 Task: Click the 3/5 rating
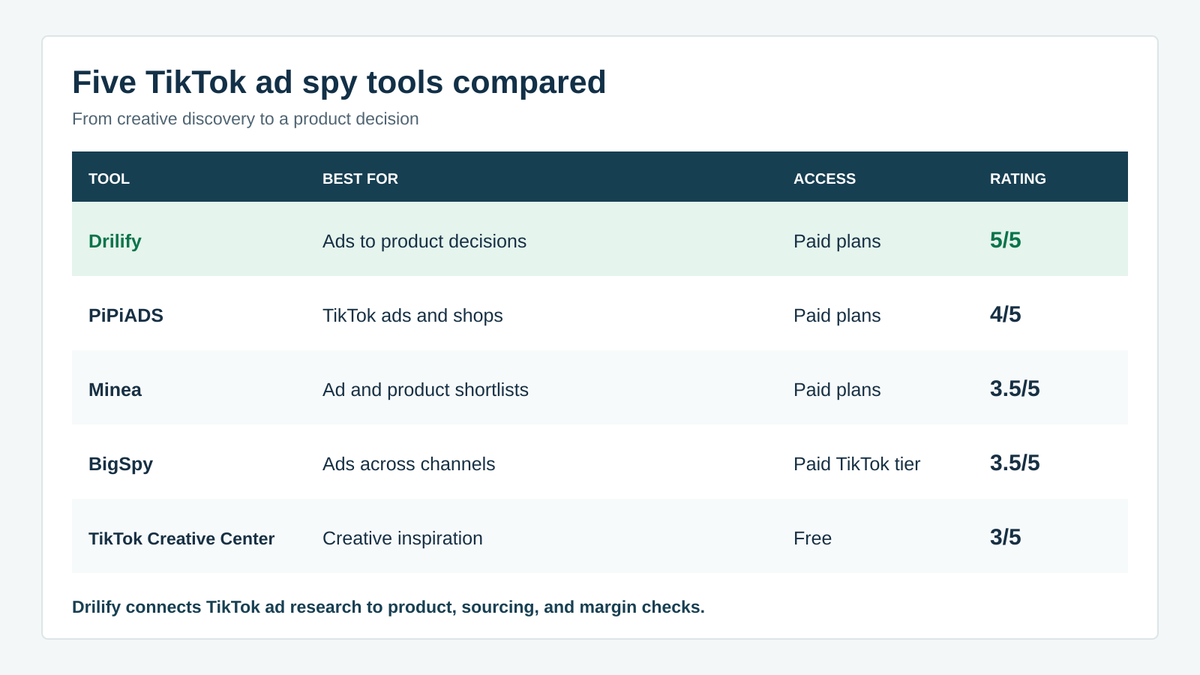(x=1006, y=536)
